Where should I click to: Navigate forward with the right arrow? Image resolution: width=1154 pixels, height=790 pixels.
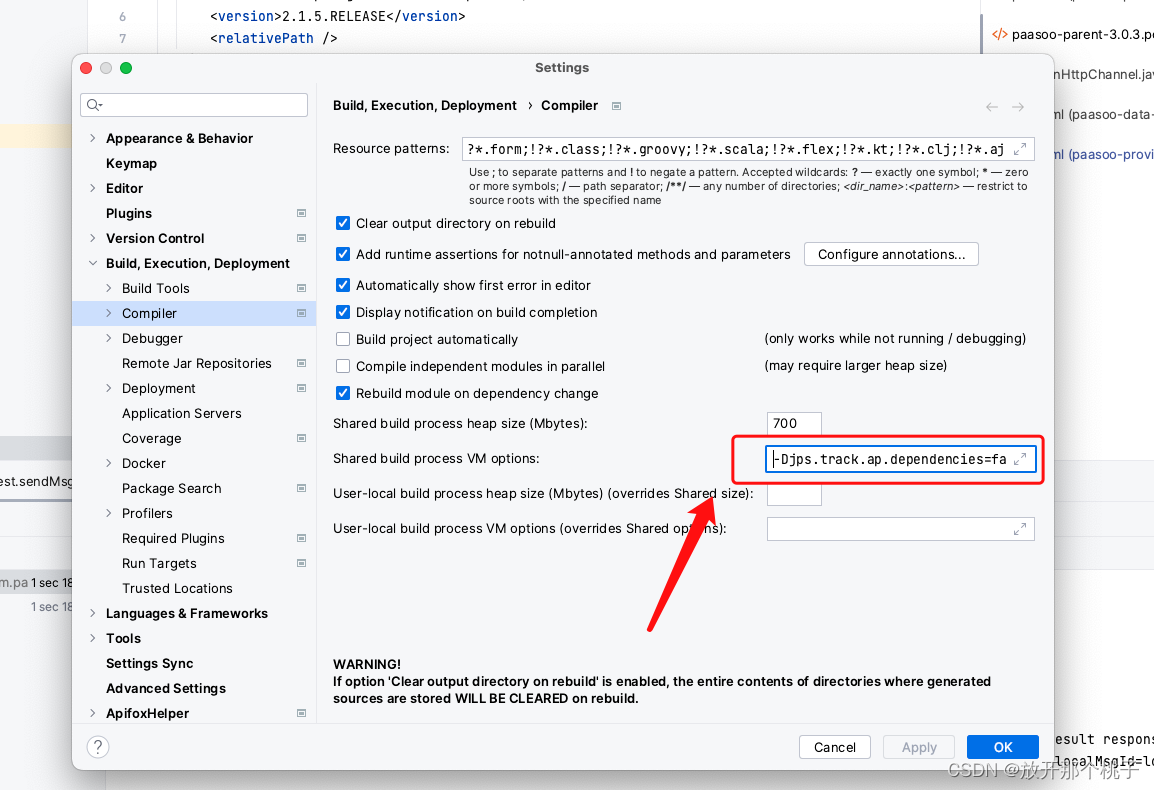1018,107
